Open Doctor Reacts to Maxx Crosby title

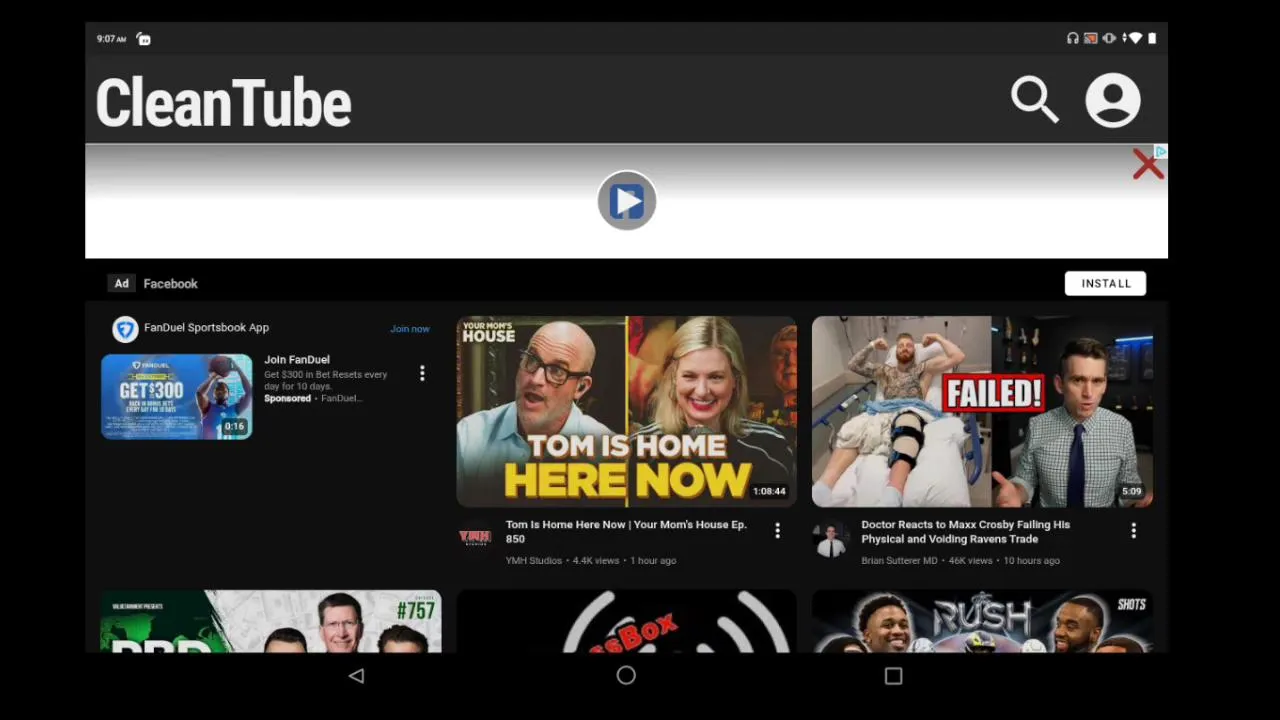click(965, 531)
